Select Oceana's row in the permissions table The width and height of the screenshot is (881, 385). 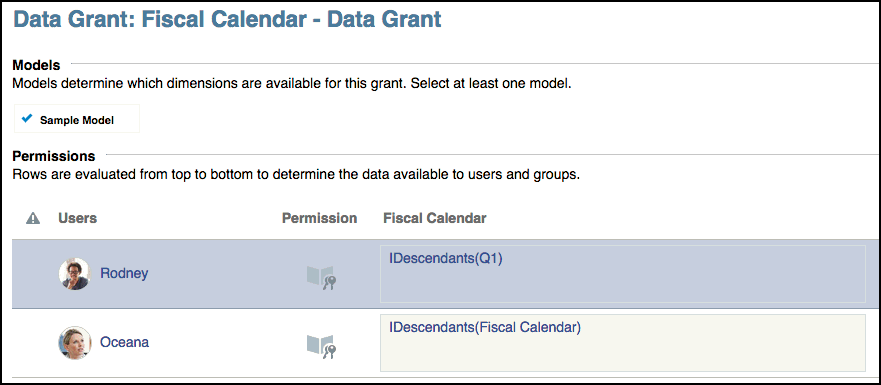pos(440,343)
